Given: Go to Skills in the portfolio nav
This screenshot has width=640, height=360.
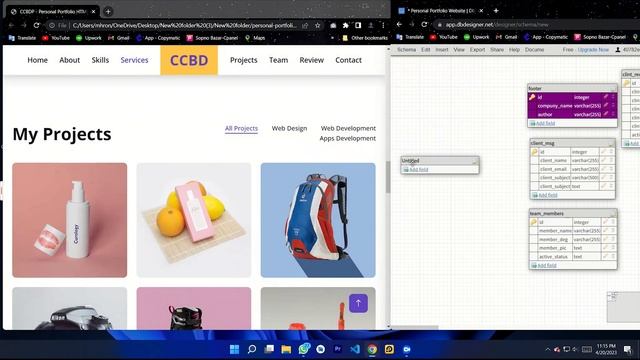Looking at the screenshot, I should 100,60.
